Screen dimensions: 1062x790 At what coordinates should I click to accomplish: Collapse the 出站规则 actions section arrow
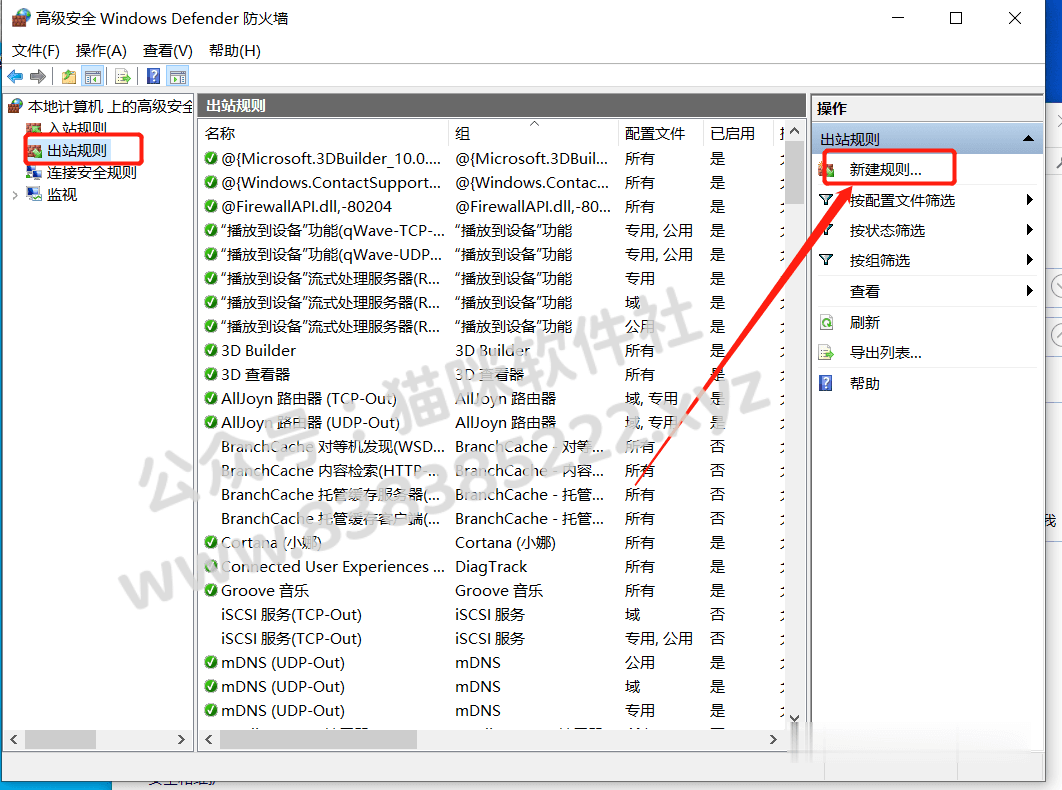(1028, 138)
